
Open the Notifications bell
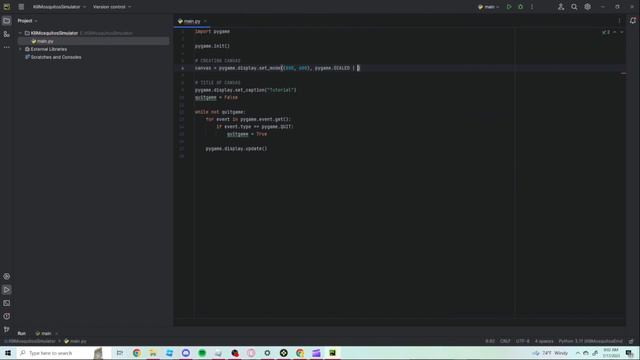pos(633,21)
